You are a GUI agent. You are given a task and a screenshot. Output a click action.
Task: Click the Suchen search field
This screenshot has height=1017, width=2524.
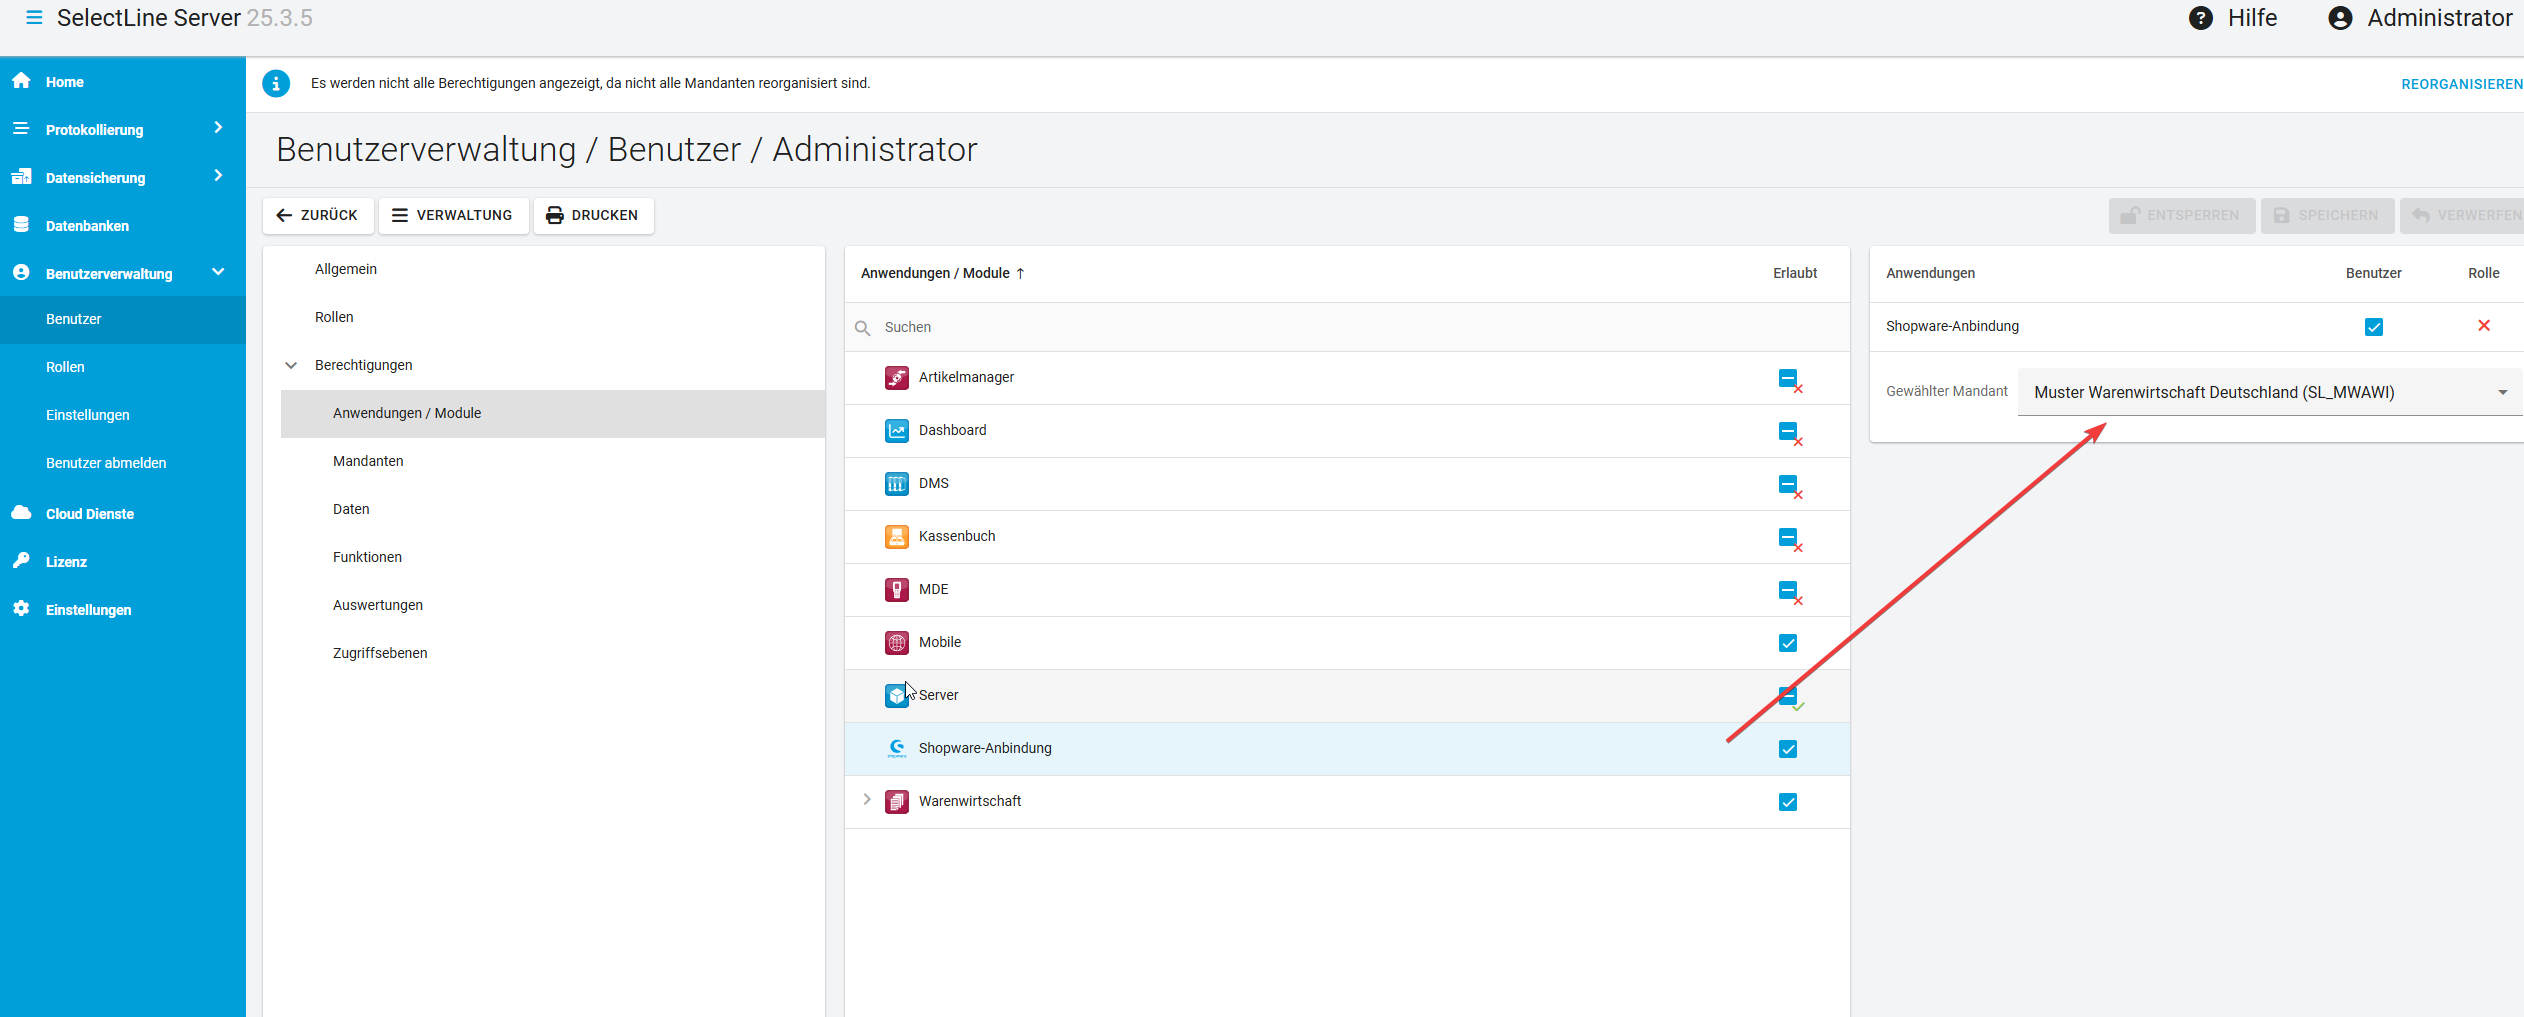[x=1300, y=328]
